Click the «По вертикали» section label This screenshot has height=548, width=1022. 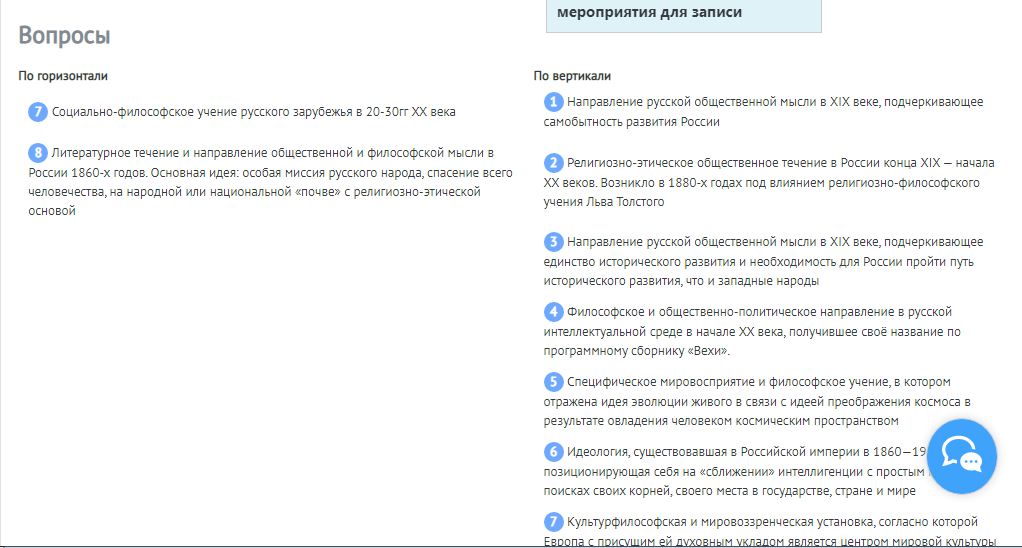pos(572,76)
